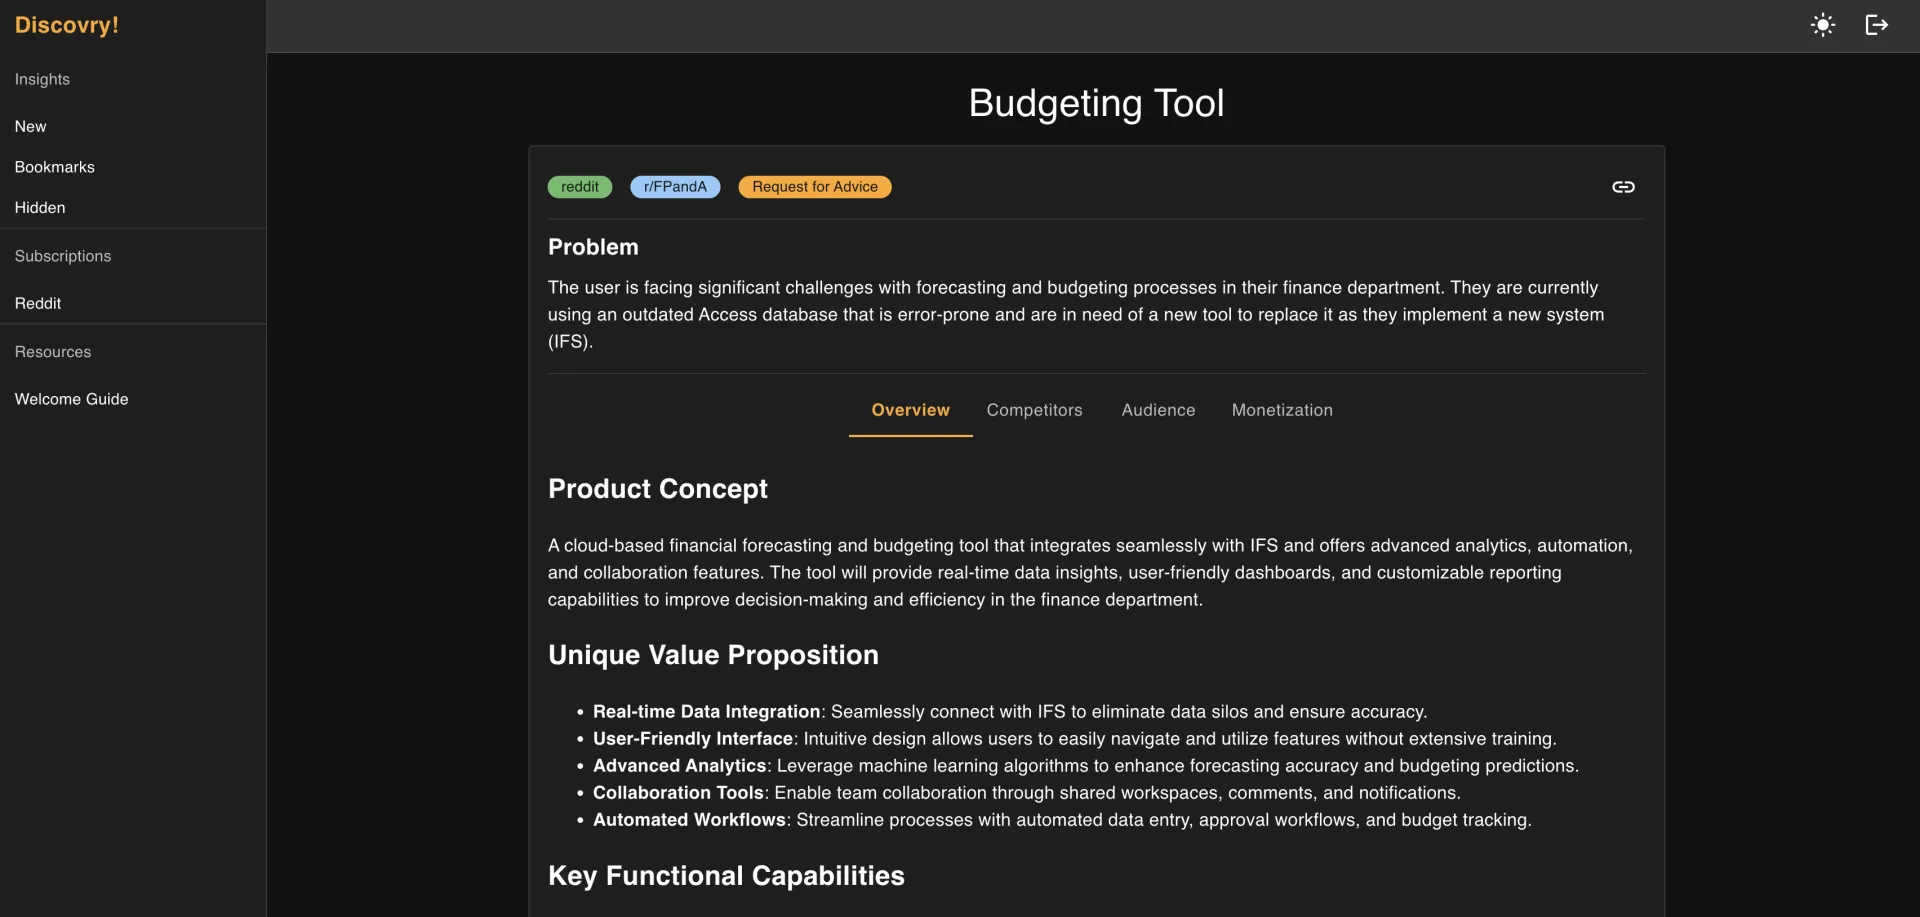Click the Unique Value Proposition heading
The height and width of the screenshot is (917, 1920).
(713, 655)
